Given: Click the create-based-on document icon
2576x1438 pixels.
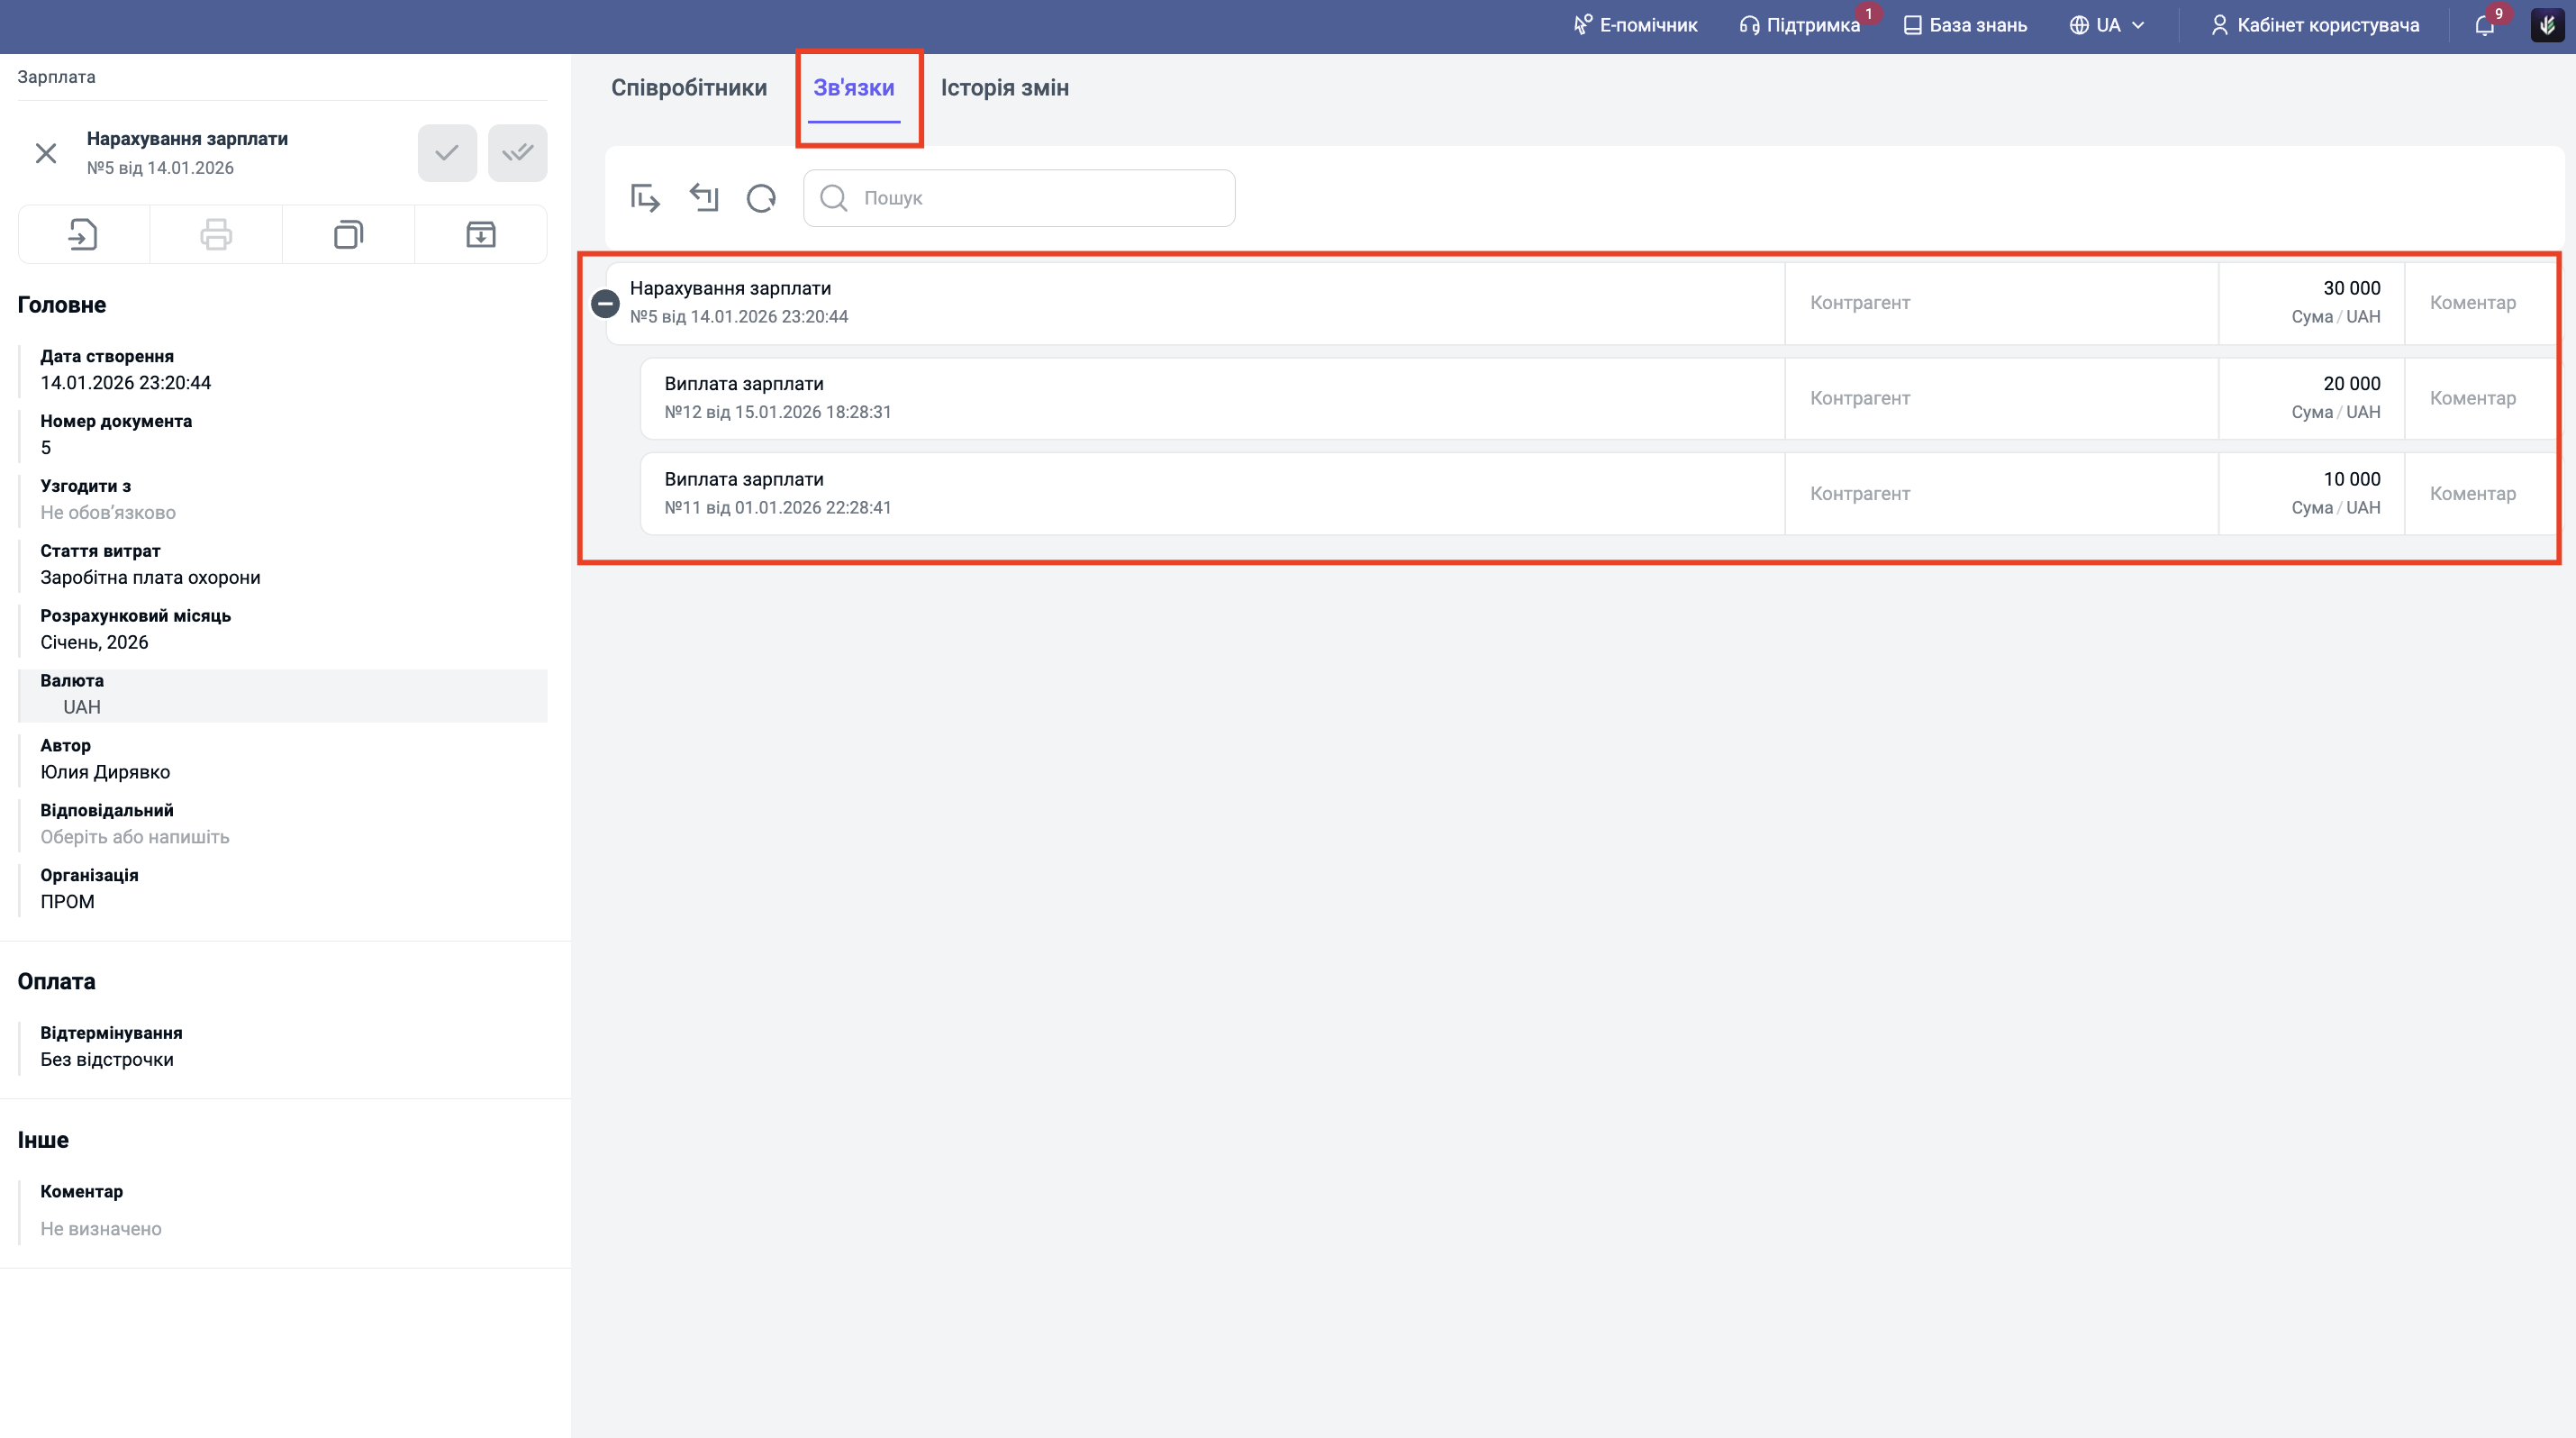Looking at the screenshot, I should click(83, 235).
